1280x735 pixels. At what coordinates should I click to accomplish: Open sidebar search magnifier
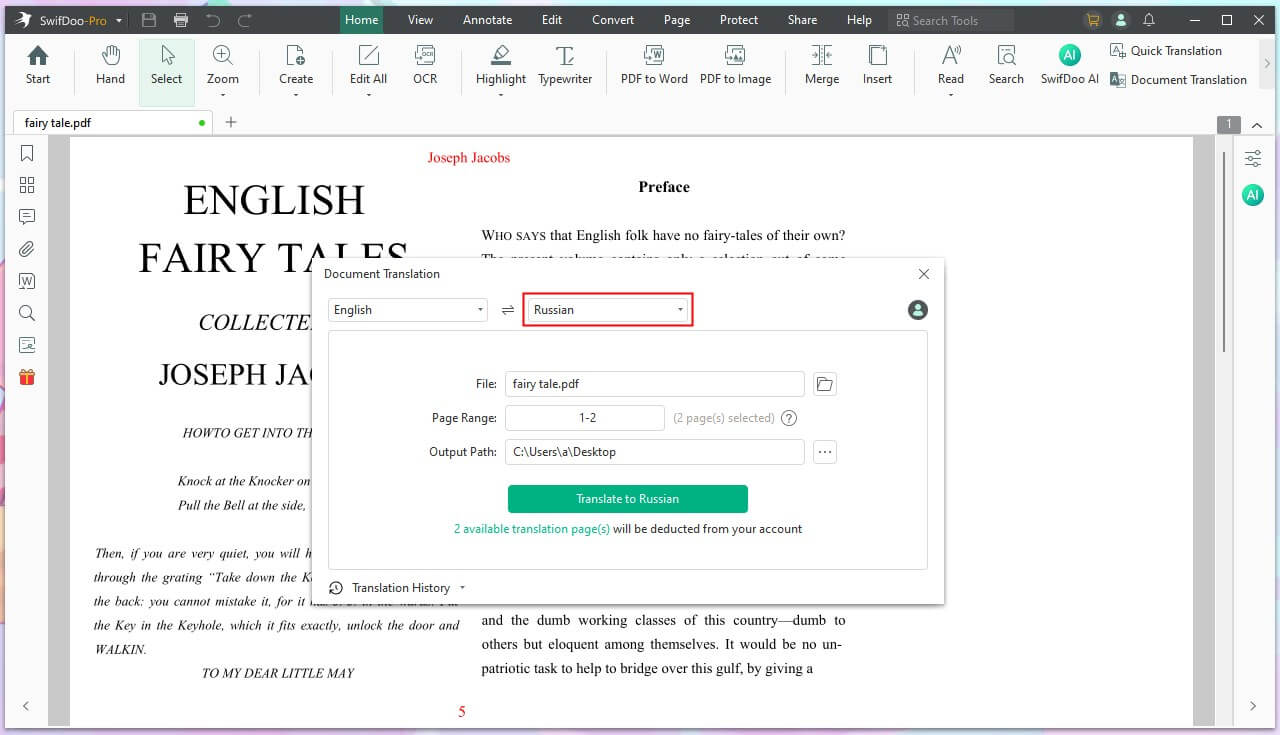pos(27,313)
